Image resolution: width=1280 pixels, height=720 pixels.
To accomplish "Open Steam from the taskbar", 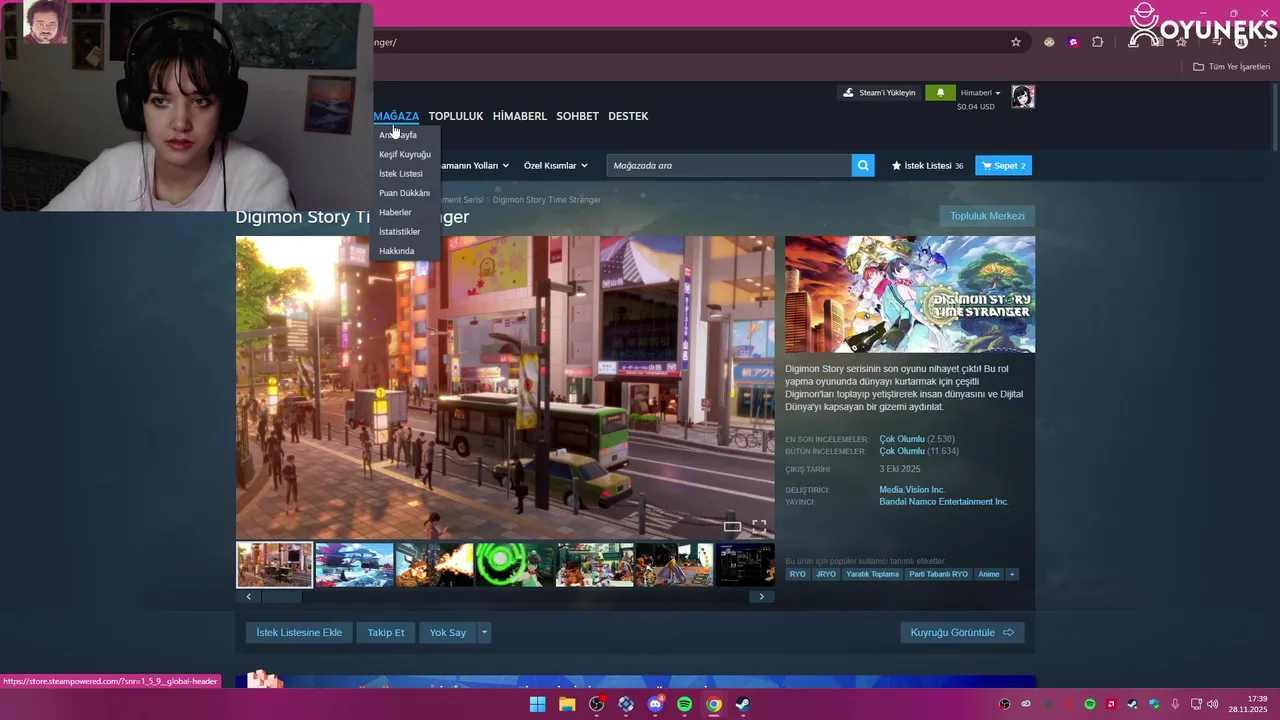I will pos(743,704).
